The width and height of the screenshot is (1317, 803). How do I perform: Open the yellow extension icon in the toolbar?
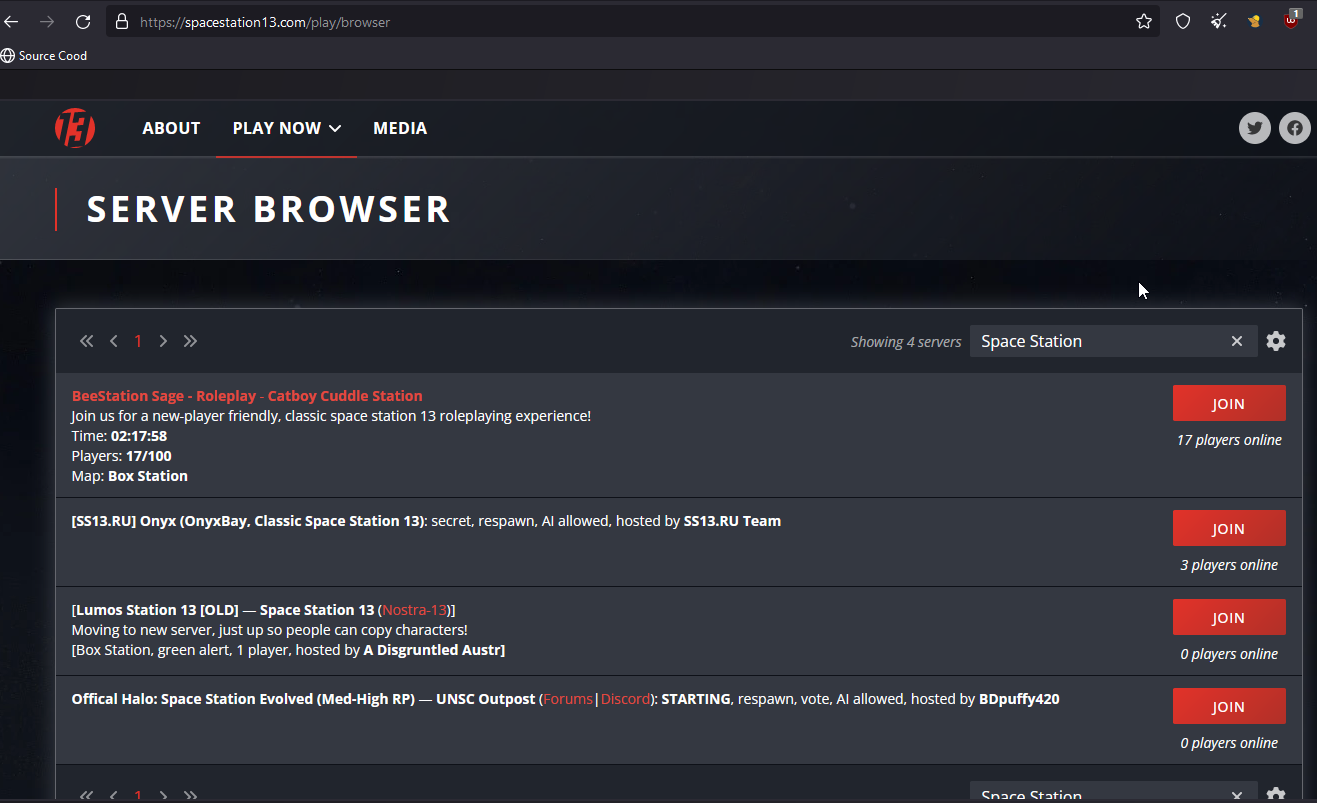(x=1254, y=21)
